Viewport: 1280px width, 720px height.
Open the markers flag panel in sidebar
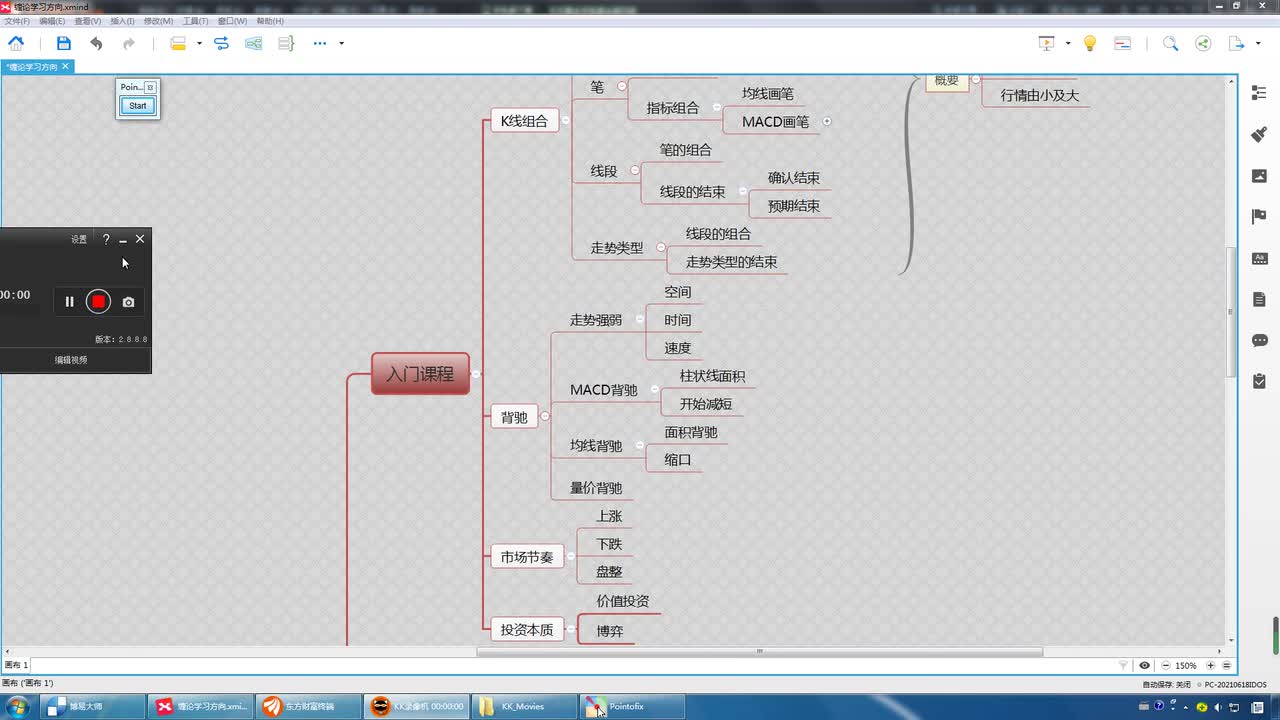coord(1259,216)
